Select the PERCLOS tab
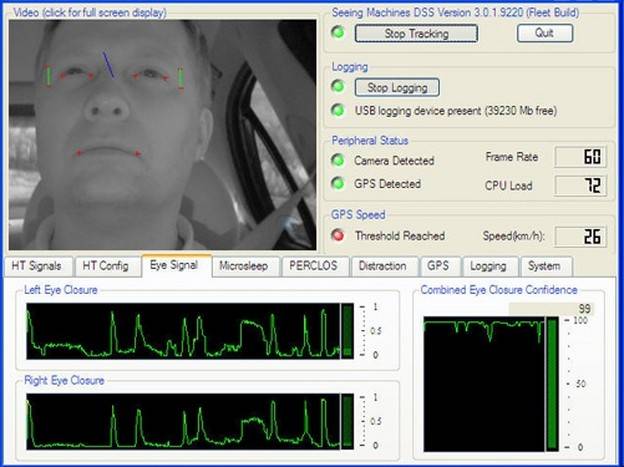The height and width of the screenshot is (467, 624). click(314, 266)
